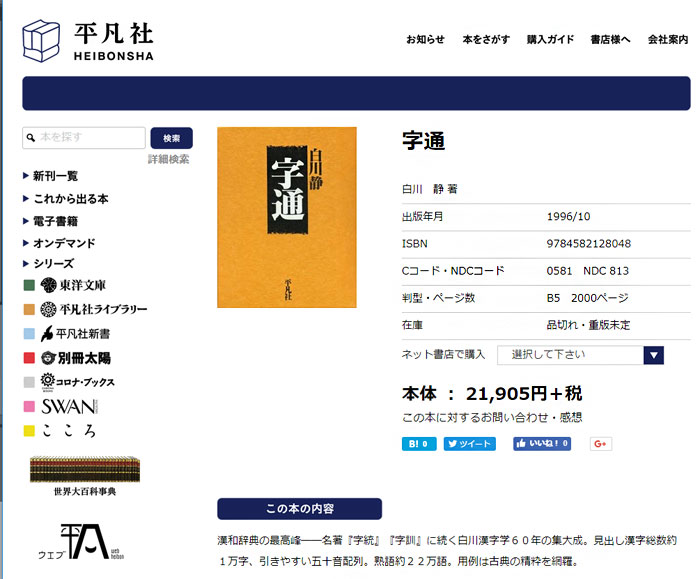The width and height of the screenshot is (700, 579).
Task: Expand the シリーズ sidebar item
Action: tap(48, 263)
